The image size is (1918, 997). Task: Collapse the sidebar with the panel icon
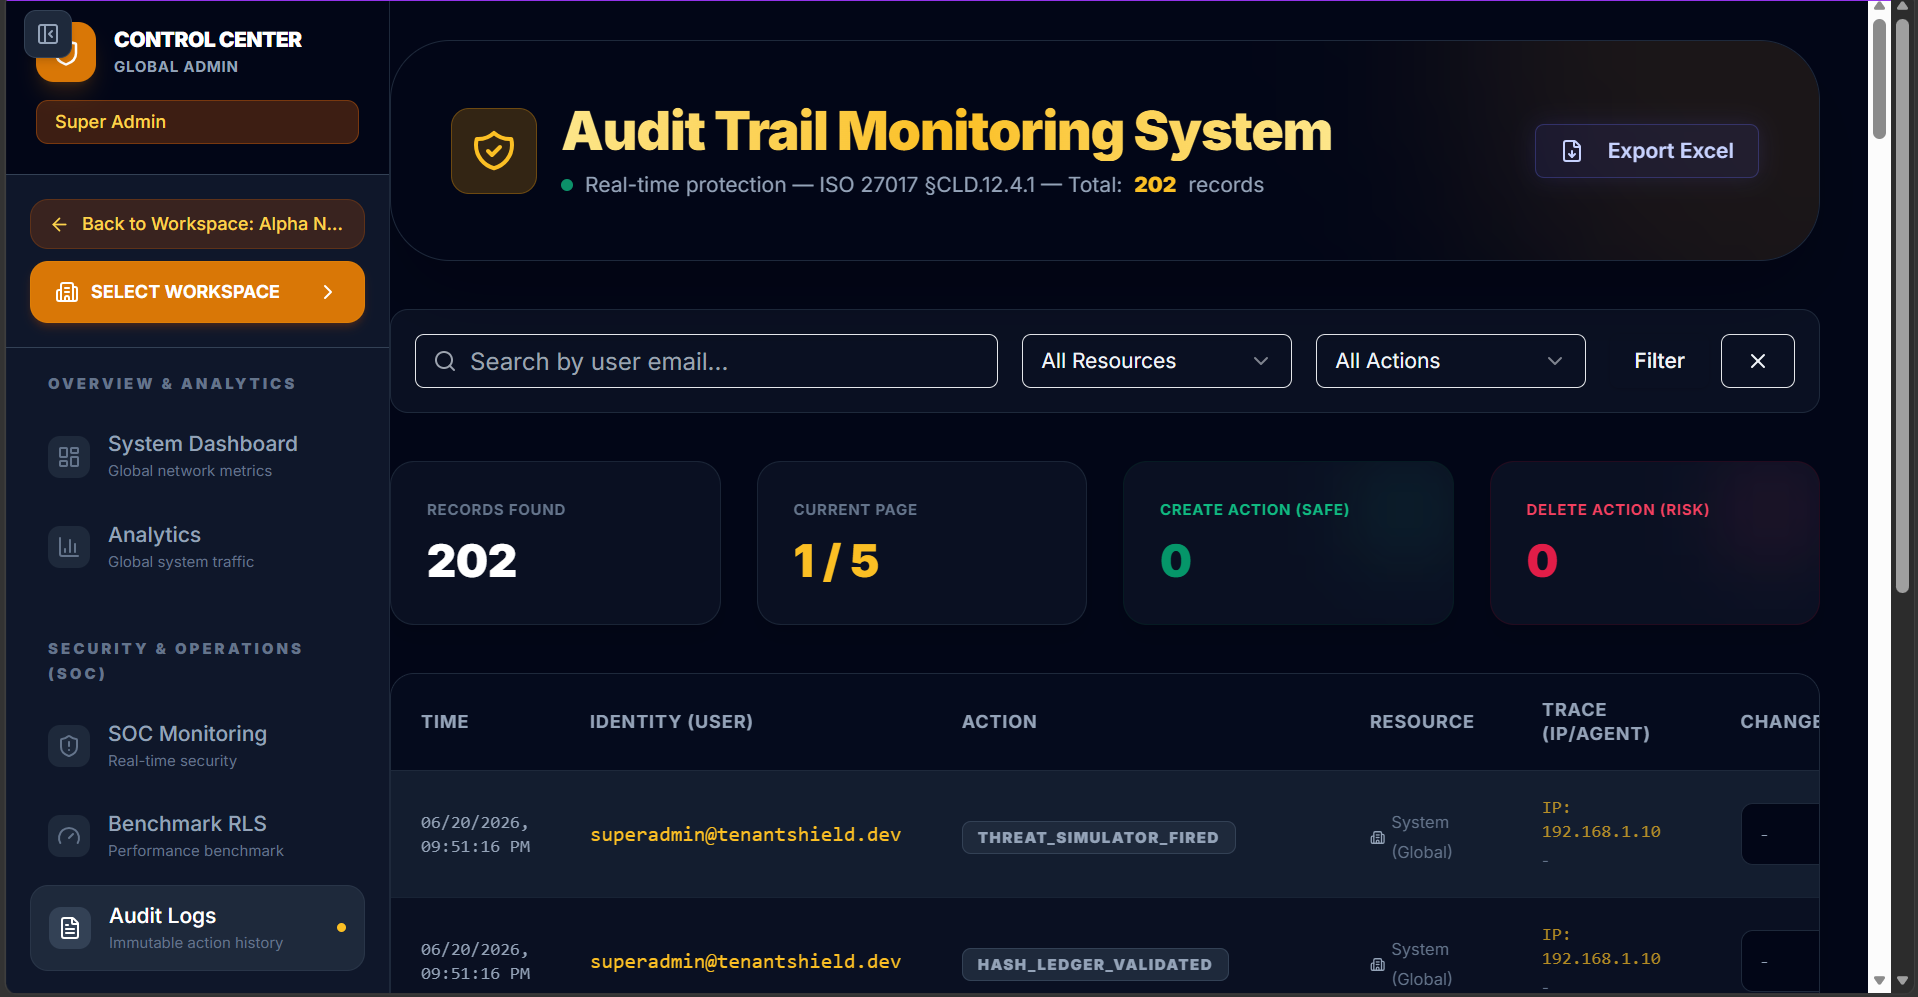(x=47, y=34)
